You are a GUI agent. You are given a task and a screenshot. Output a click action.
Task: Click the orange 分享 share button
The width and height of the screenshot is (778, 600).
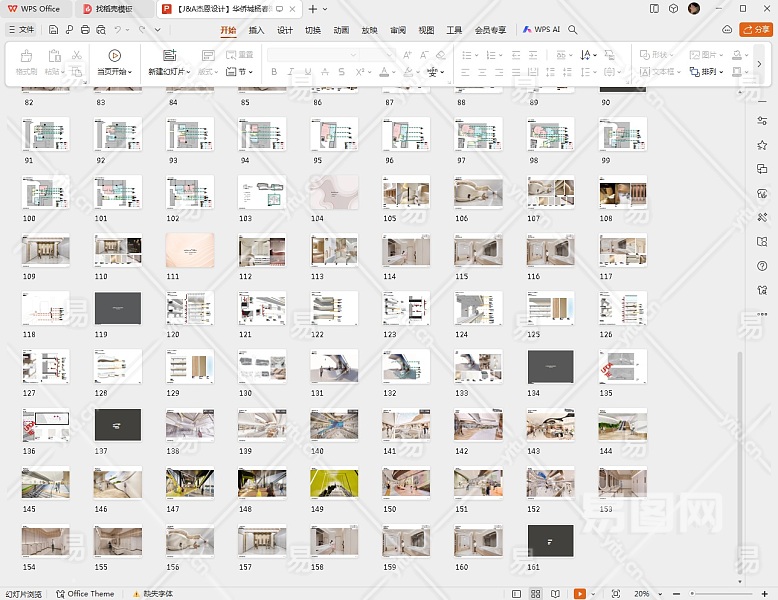pyautogui.click(x=755, y=30)
